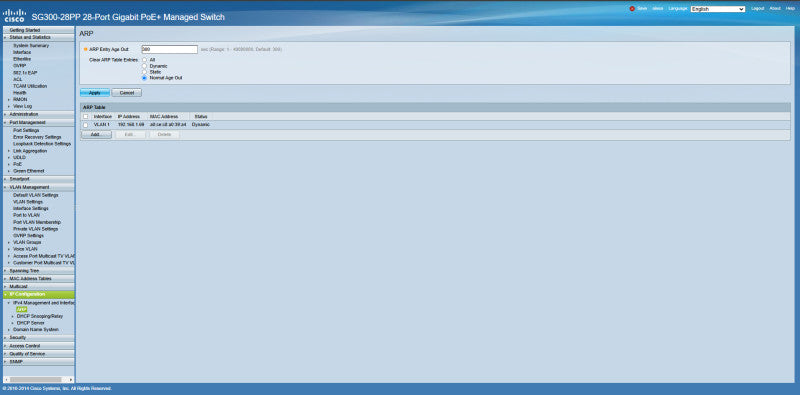Screen dimensions: 800x395
Task: Select Normal Age Out radio button
Action: point(144,78)
